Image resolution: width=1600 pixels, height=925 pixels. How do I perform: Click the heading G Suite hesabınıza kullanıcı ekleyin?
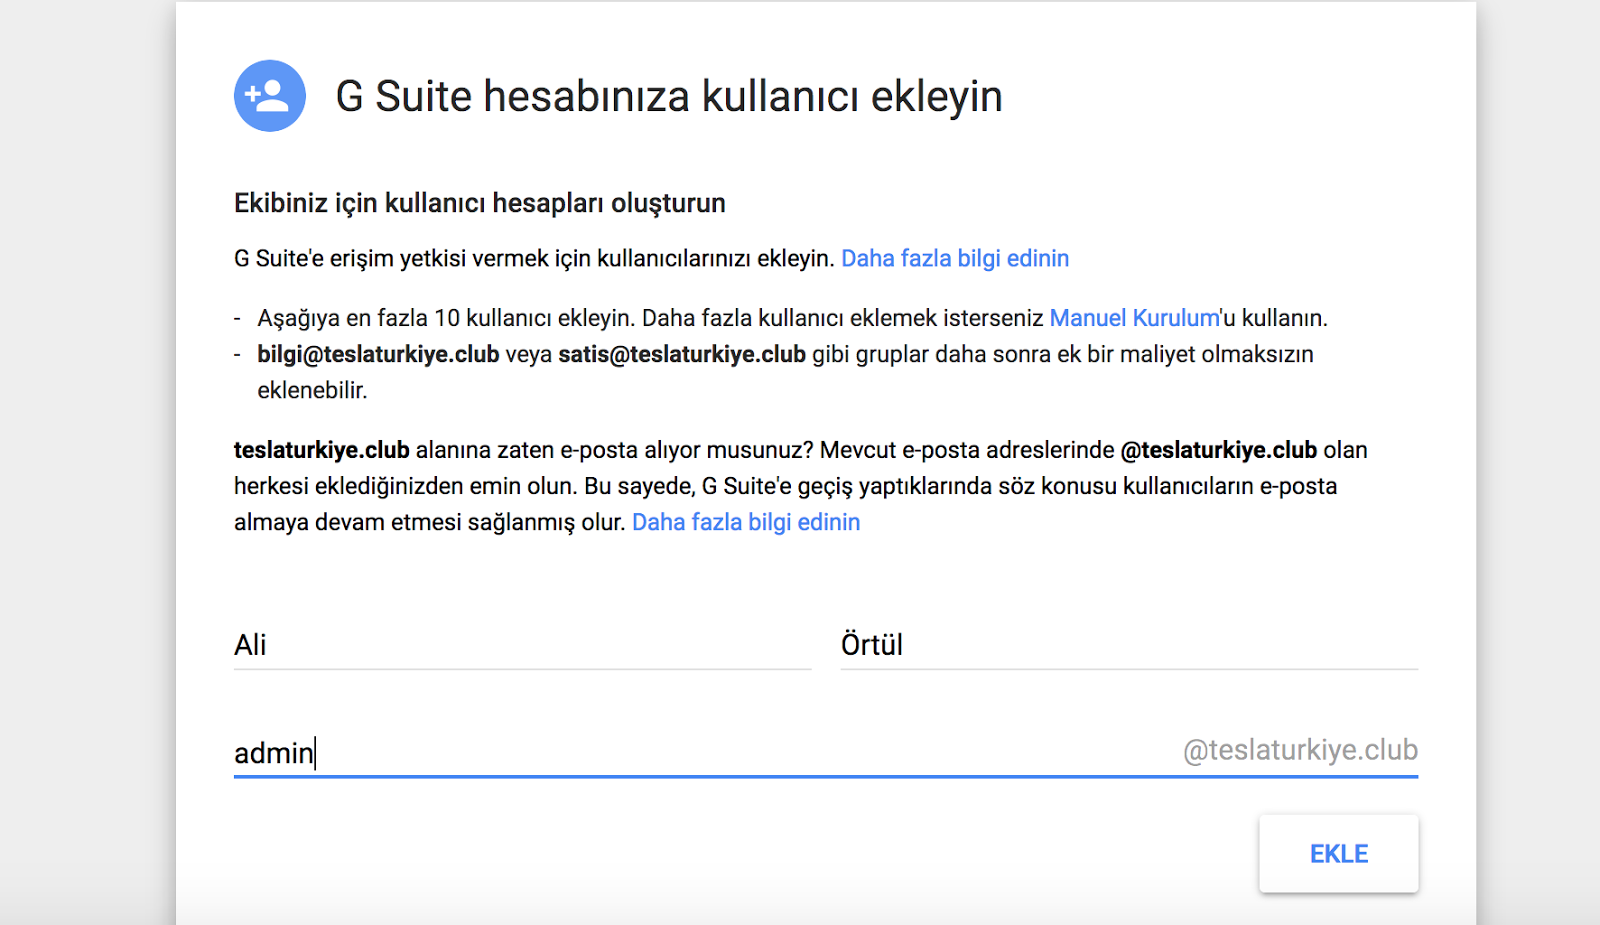click(669, 96)
